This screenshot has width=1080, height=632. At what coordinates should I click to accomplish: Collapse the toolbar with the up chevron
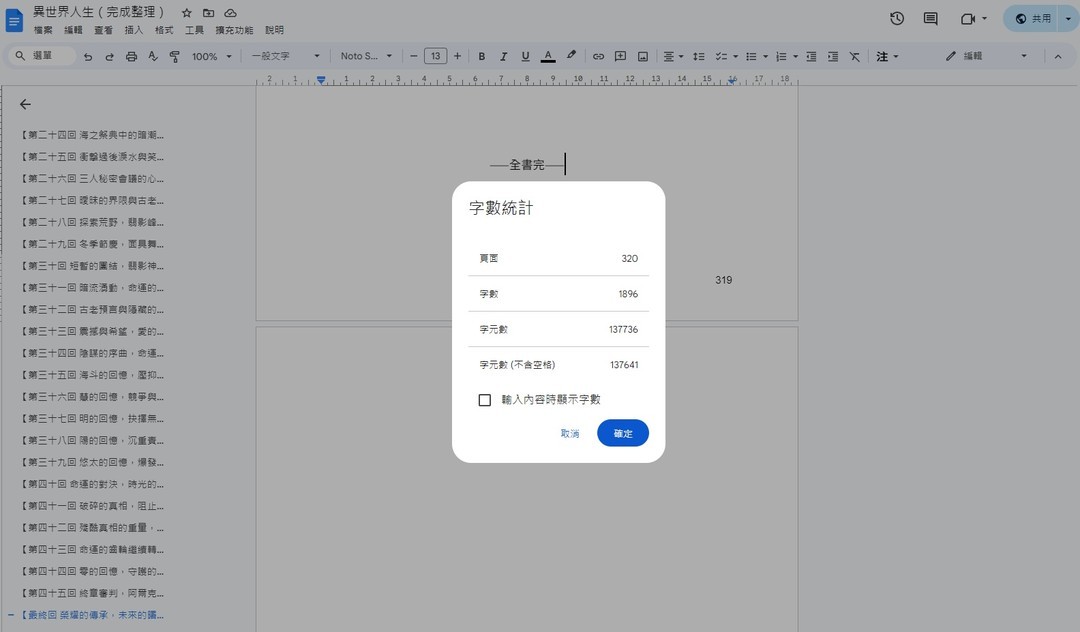coord(1058,56)
